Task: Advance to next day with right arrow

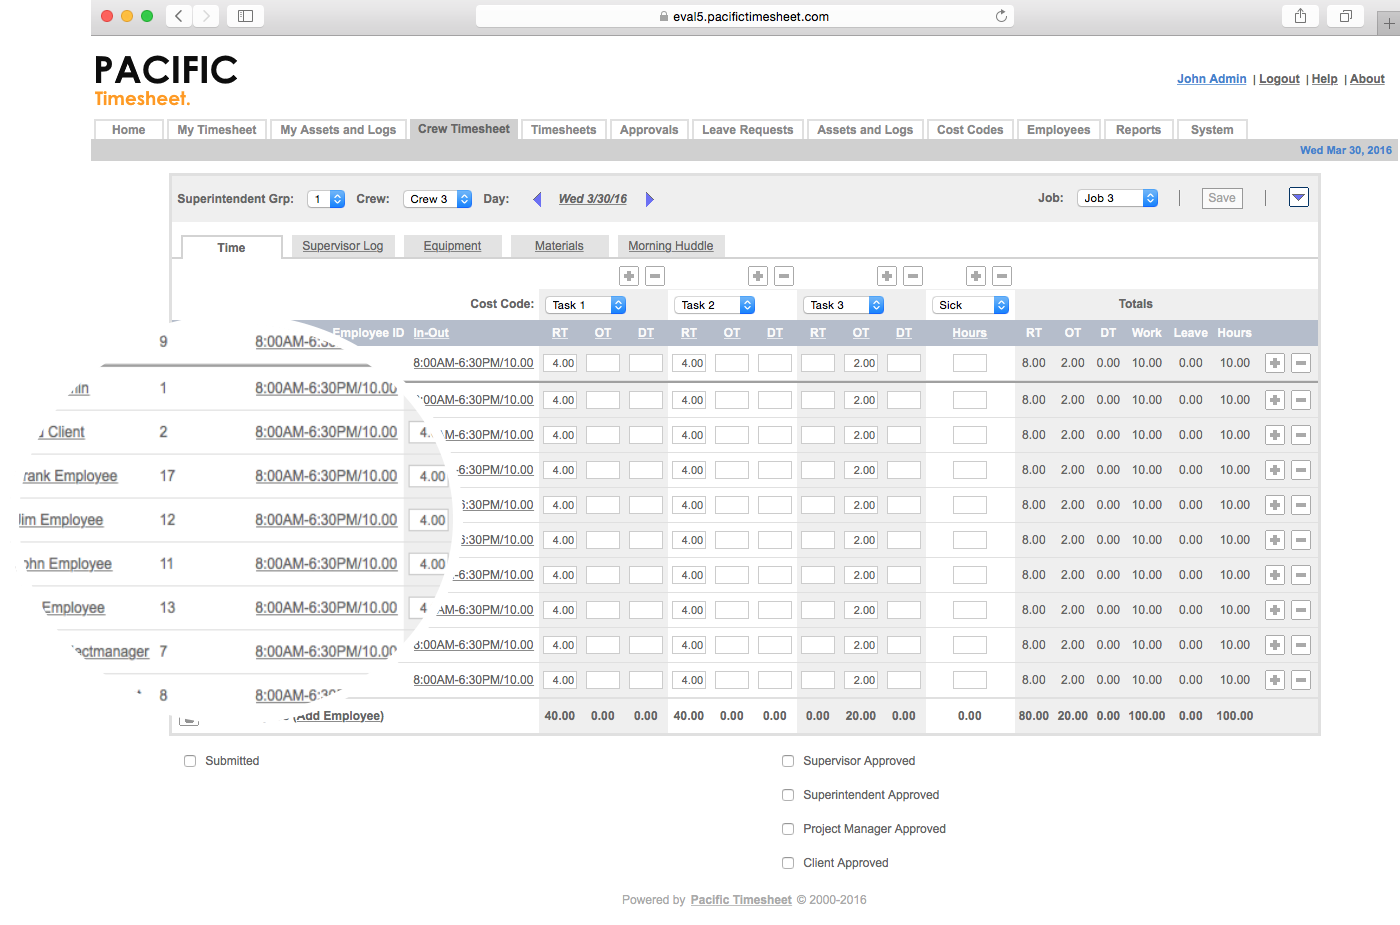Action: (x=649, y=199)
